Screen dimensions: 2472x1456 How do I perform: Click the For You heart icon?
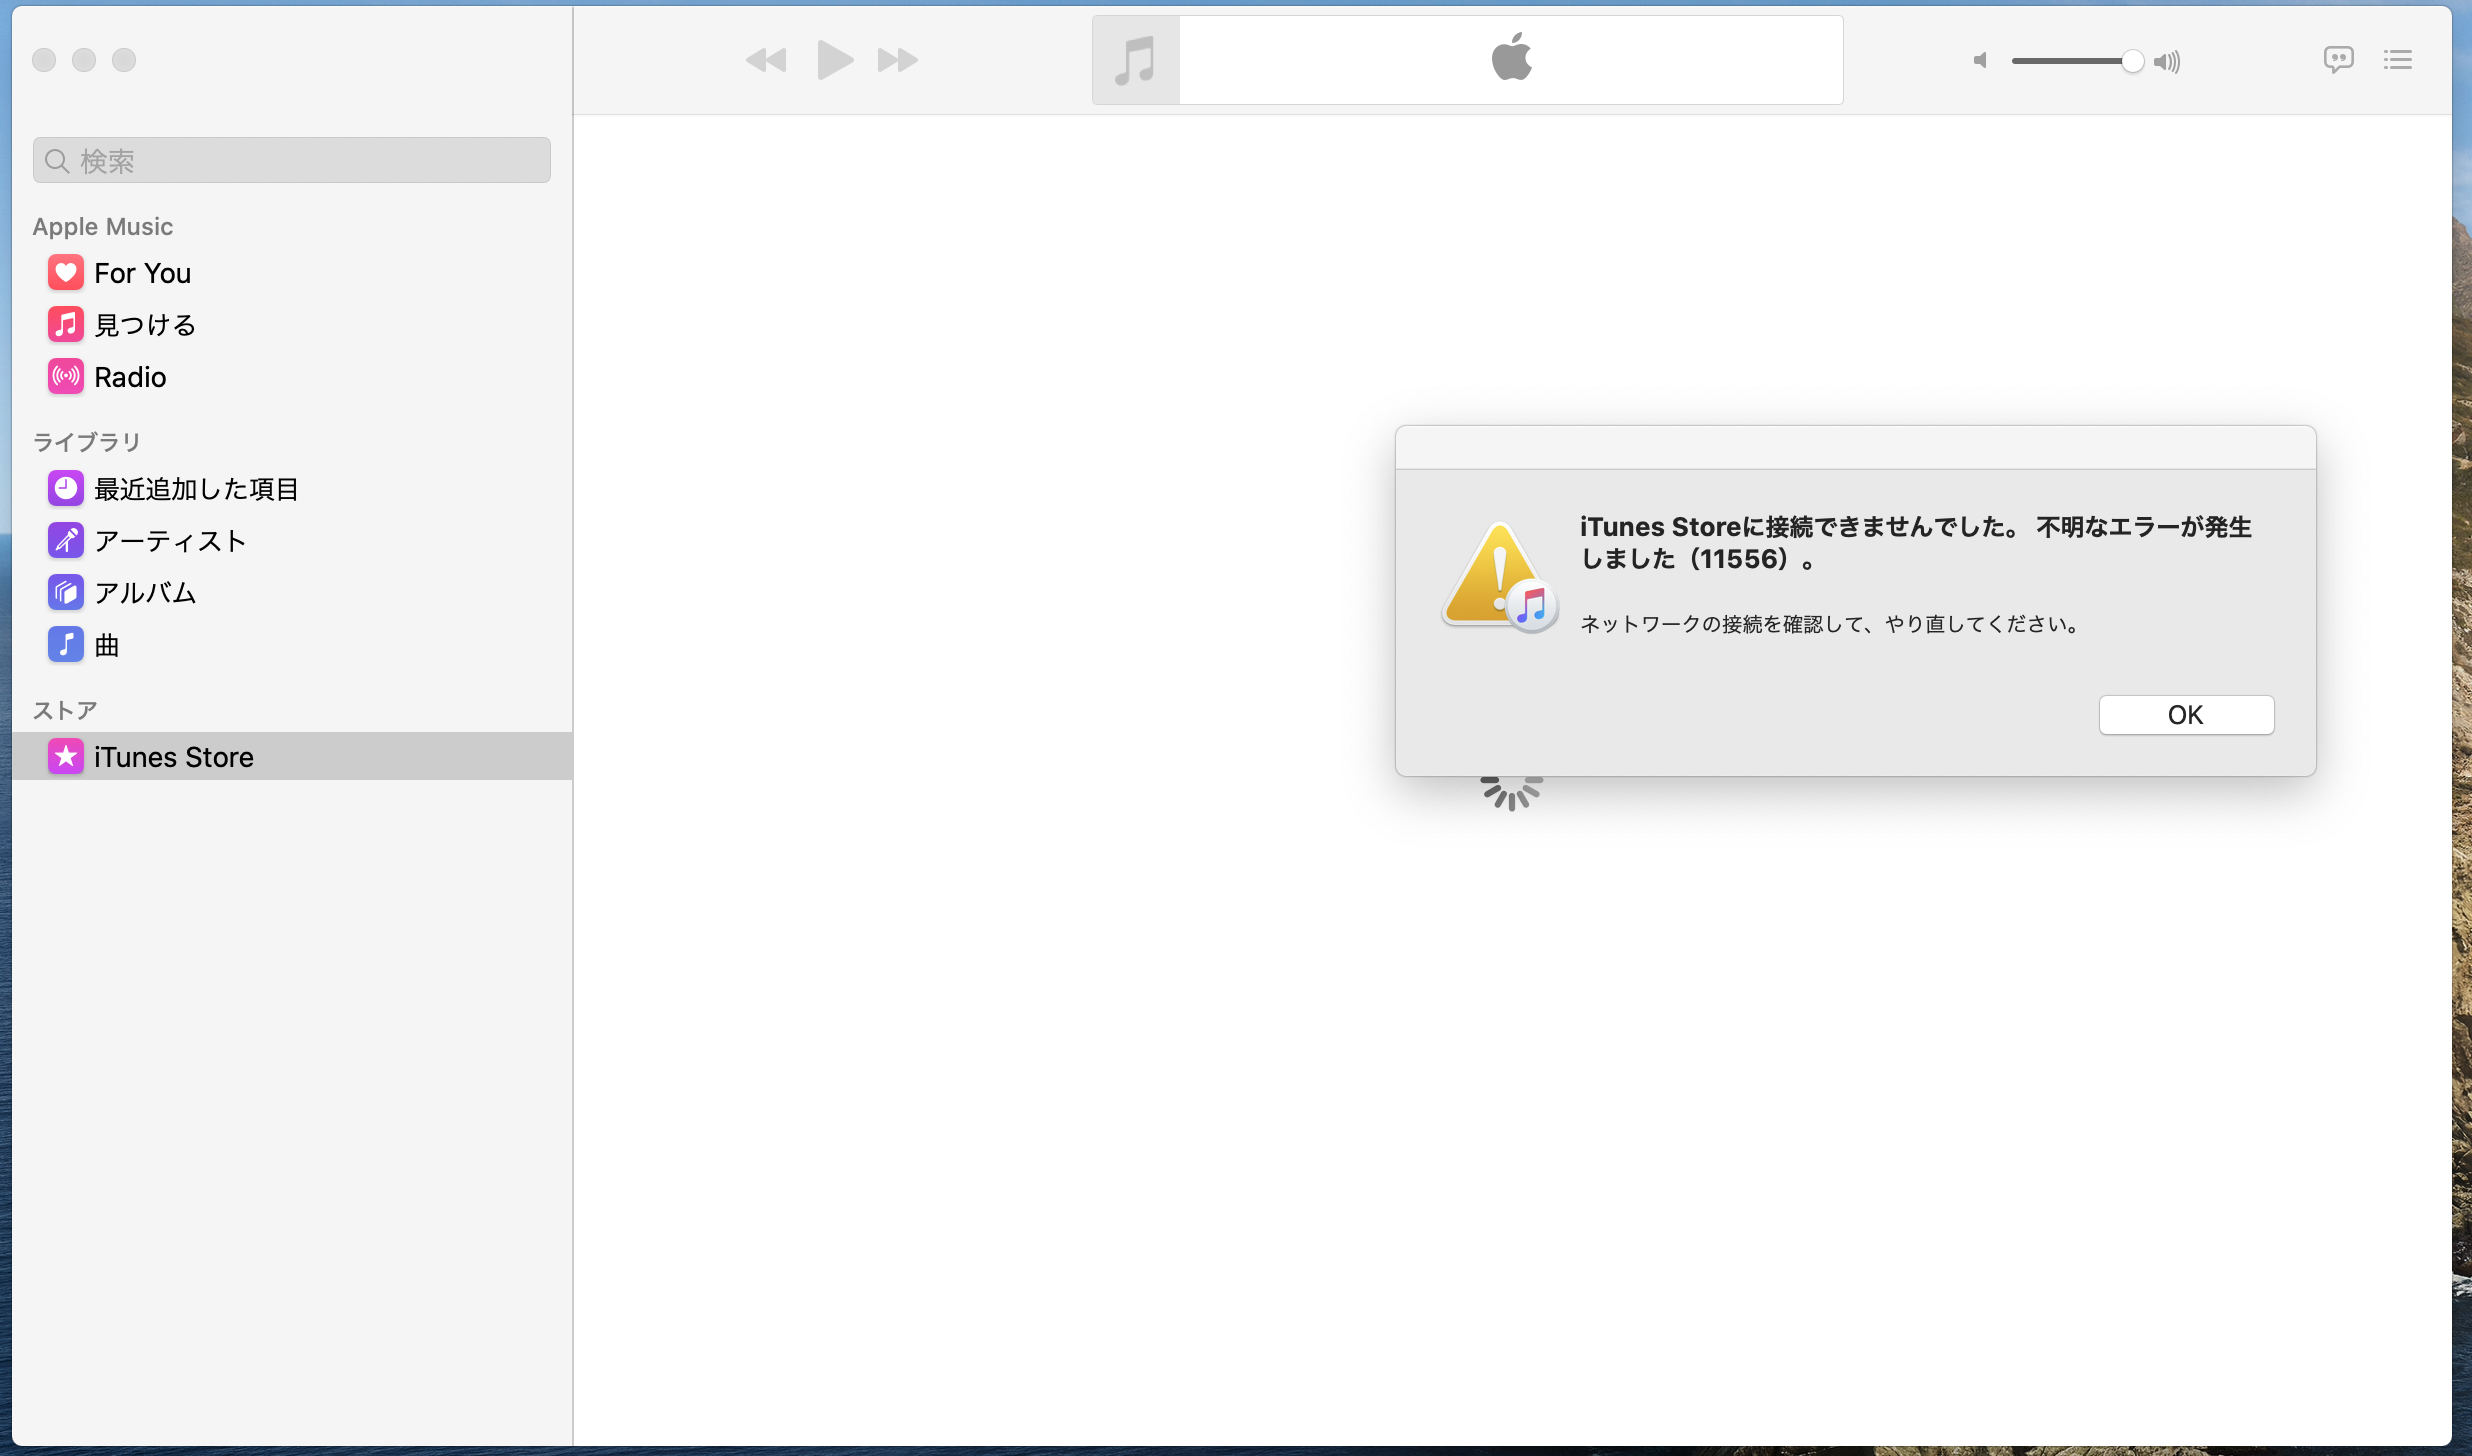point(66,273)
